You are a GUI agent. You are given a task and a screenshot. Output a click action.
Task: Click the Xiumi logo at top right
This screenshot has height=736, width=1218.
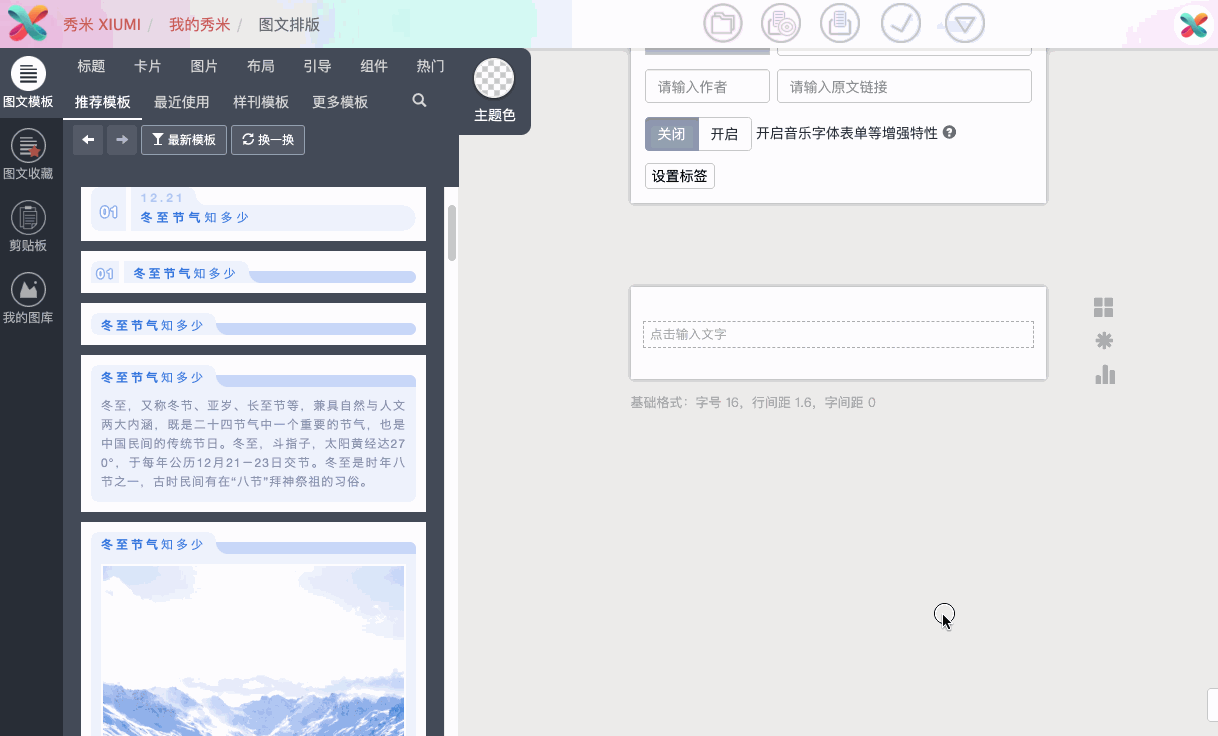tap(1193, 24)
